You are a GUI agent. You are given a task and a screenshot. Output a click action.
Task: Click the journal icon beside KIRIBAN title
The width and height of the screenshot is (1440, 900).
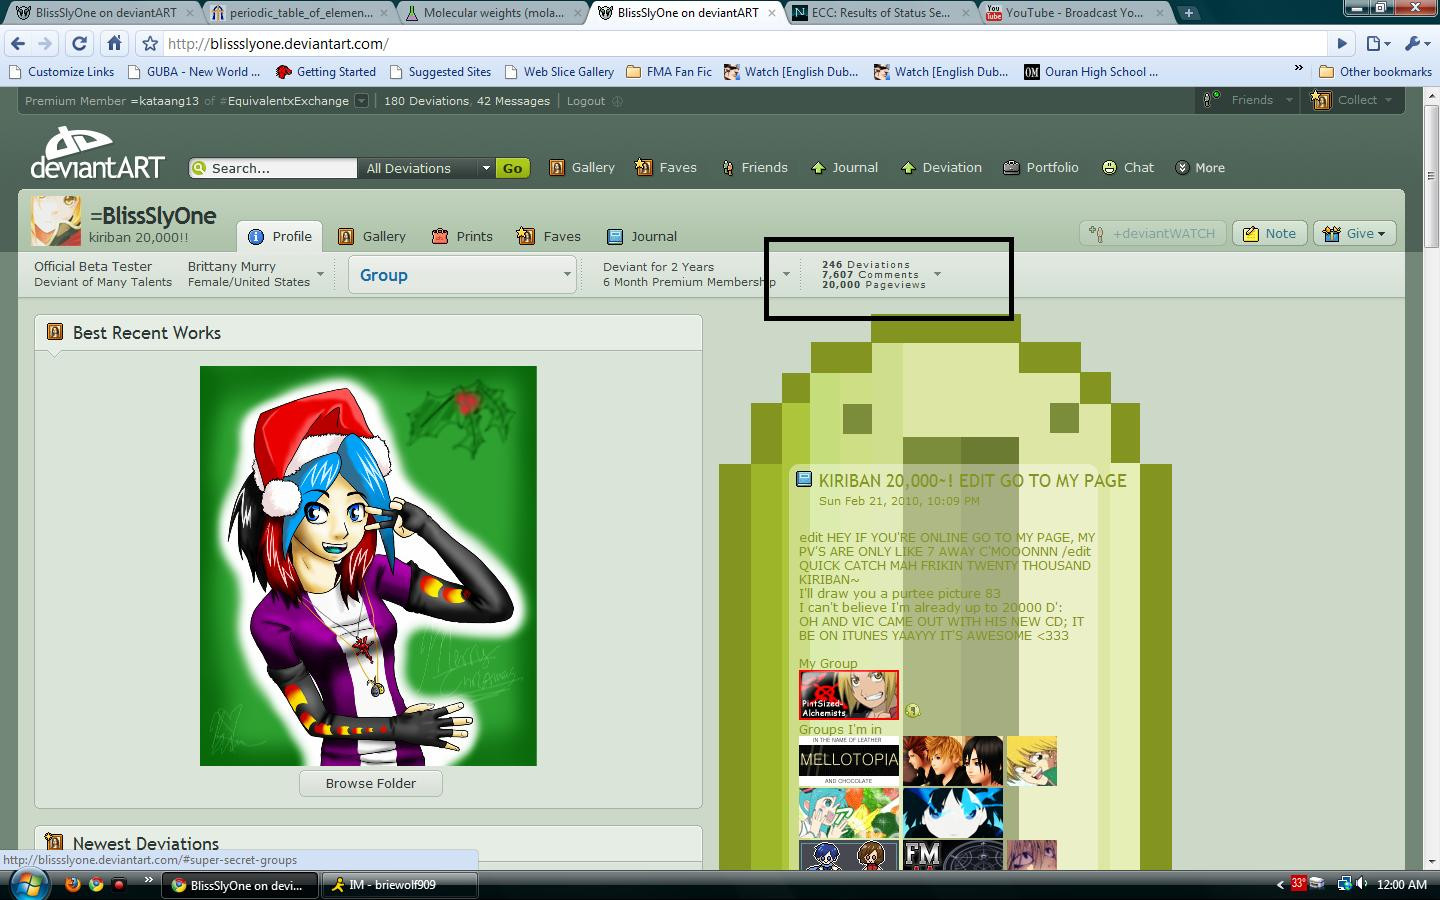click(x=804, y=479)
